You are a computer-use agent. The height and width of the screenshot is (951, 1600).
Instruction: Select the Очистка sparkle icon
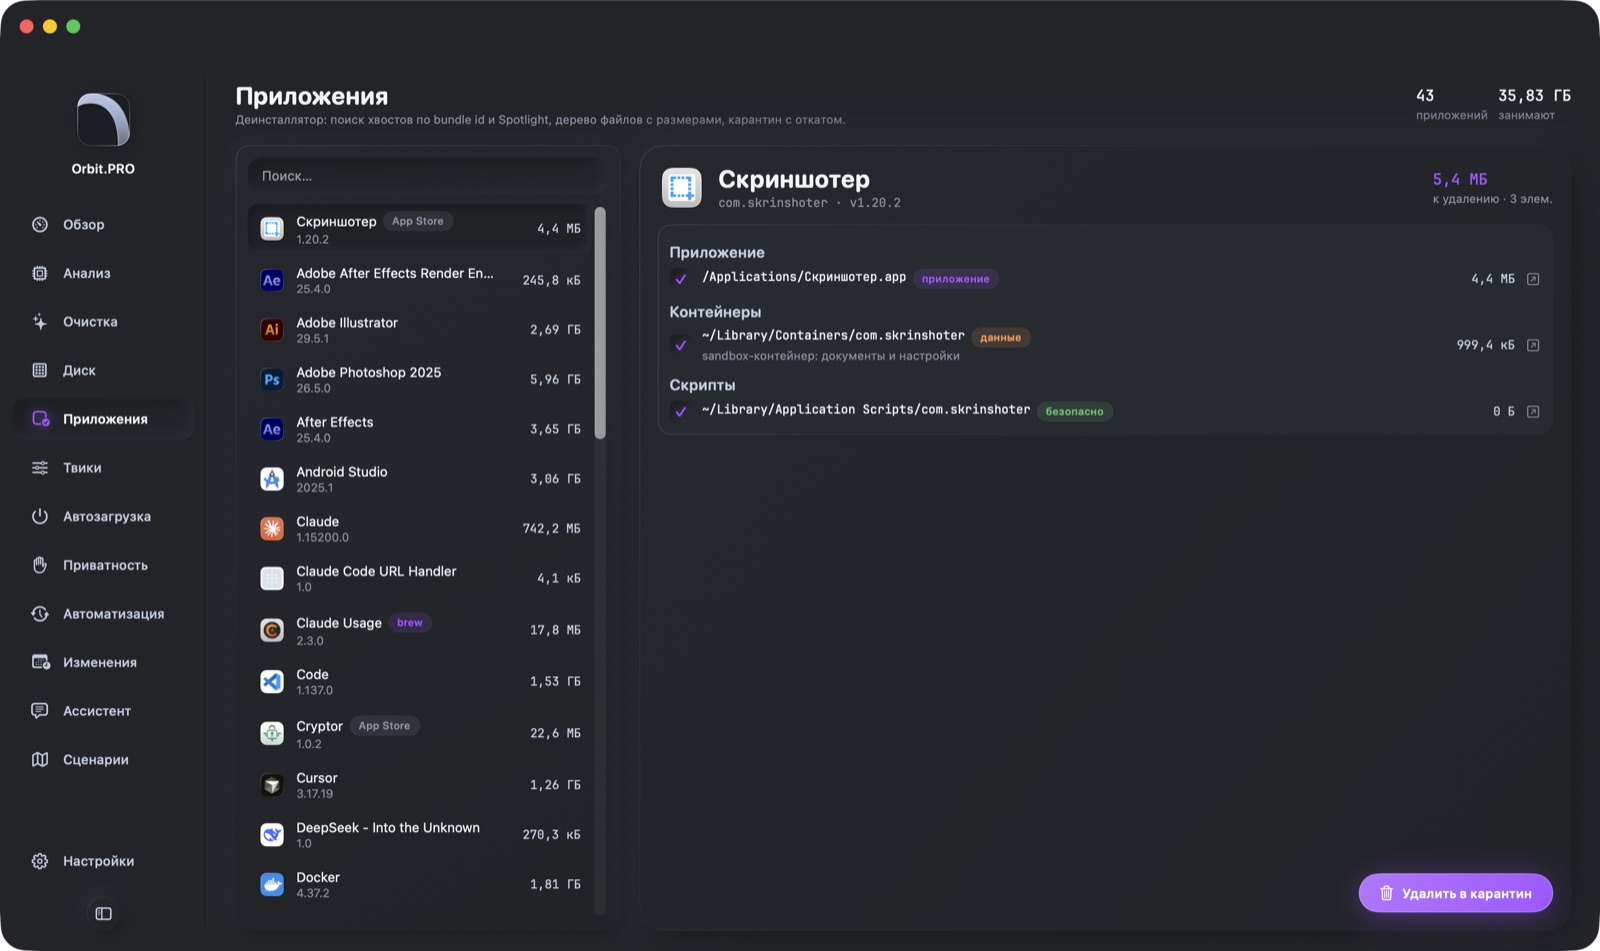40,322
